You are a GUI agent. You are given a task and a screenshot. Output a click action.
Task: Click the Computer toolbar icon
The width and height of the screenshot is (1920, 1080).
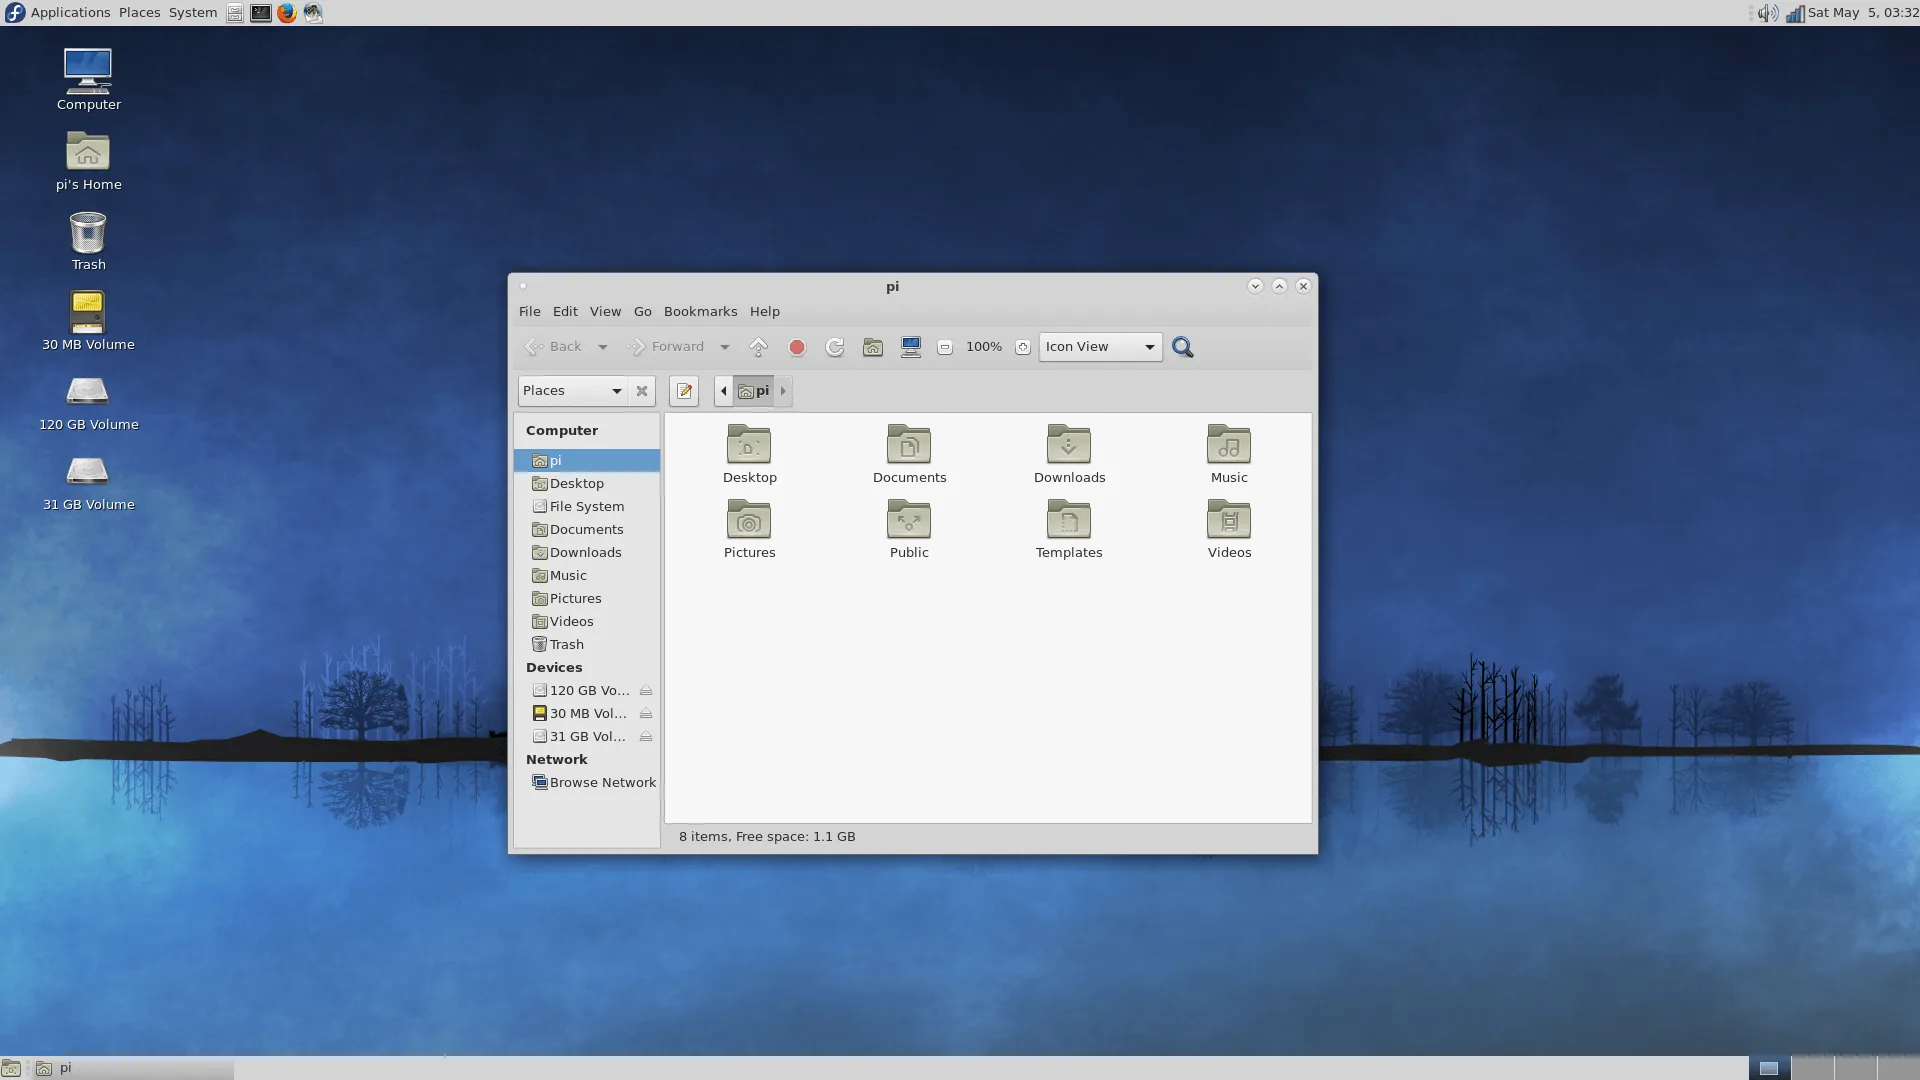(x=910, y=347)
